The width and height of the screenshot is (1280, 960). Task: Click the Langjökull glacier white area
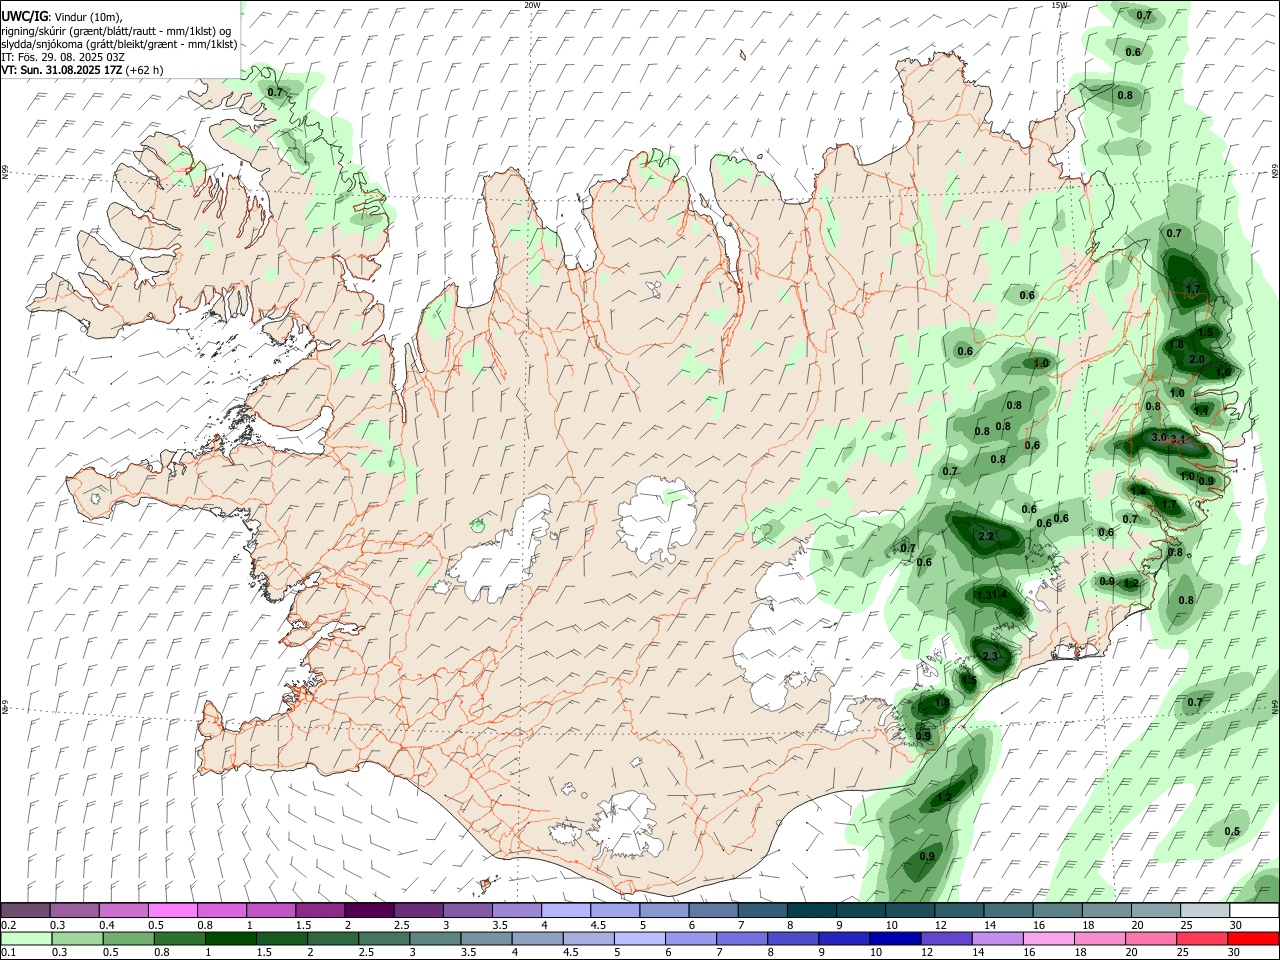tap(505, 555)
